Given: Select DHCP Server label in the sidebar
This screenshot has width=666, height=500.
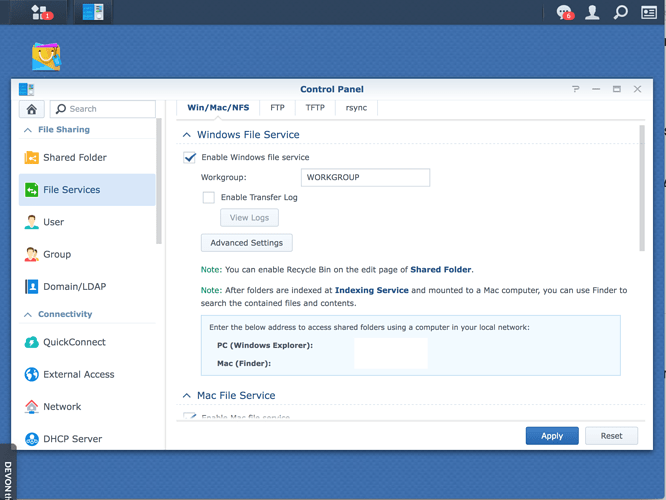Looking at the screenshot, I should click(x=73, y=439).
